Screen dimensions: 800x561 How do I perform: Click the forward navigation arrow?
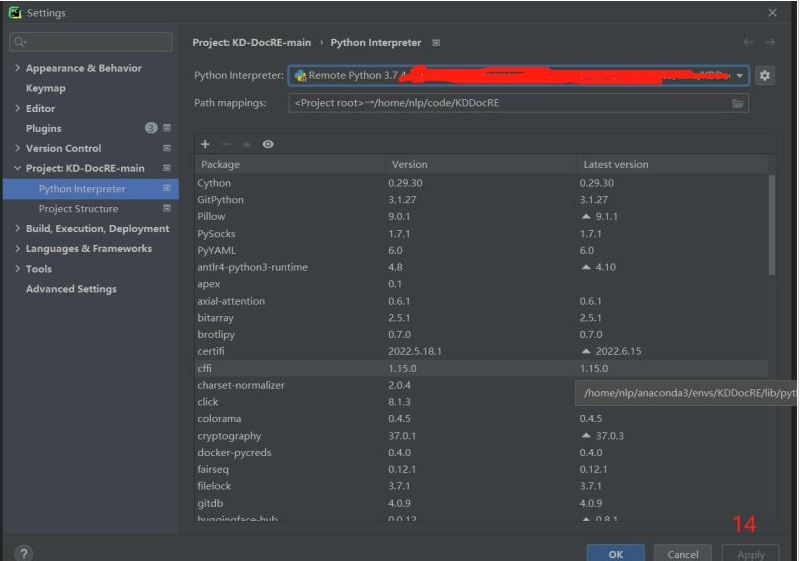click(x=770, y=42)
